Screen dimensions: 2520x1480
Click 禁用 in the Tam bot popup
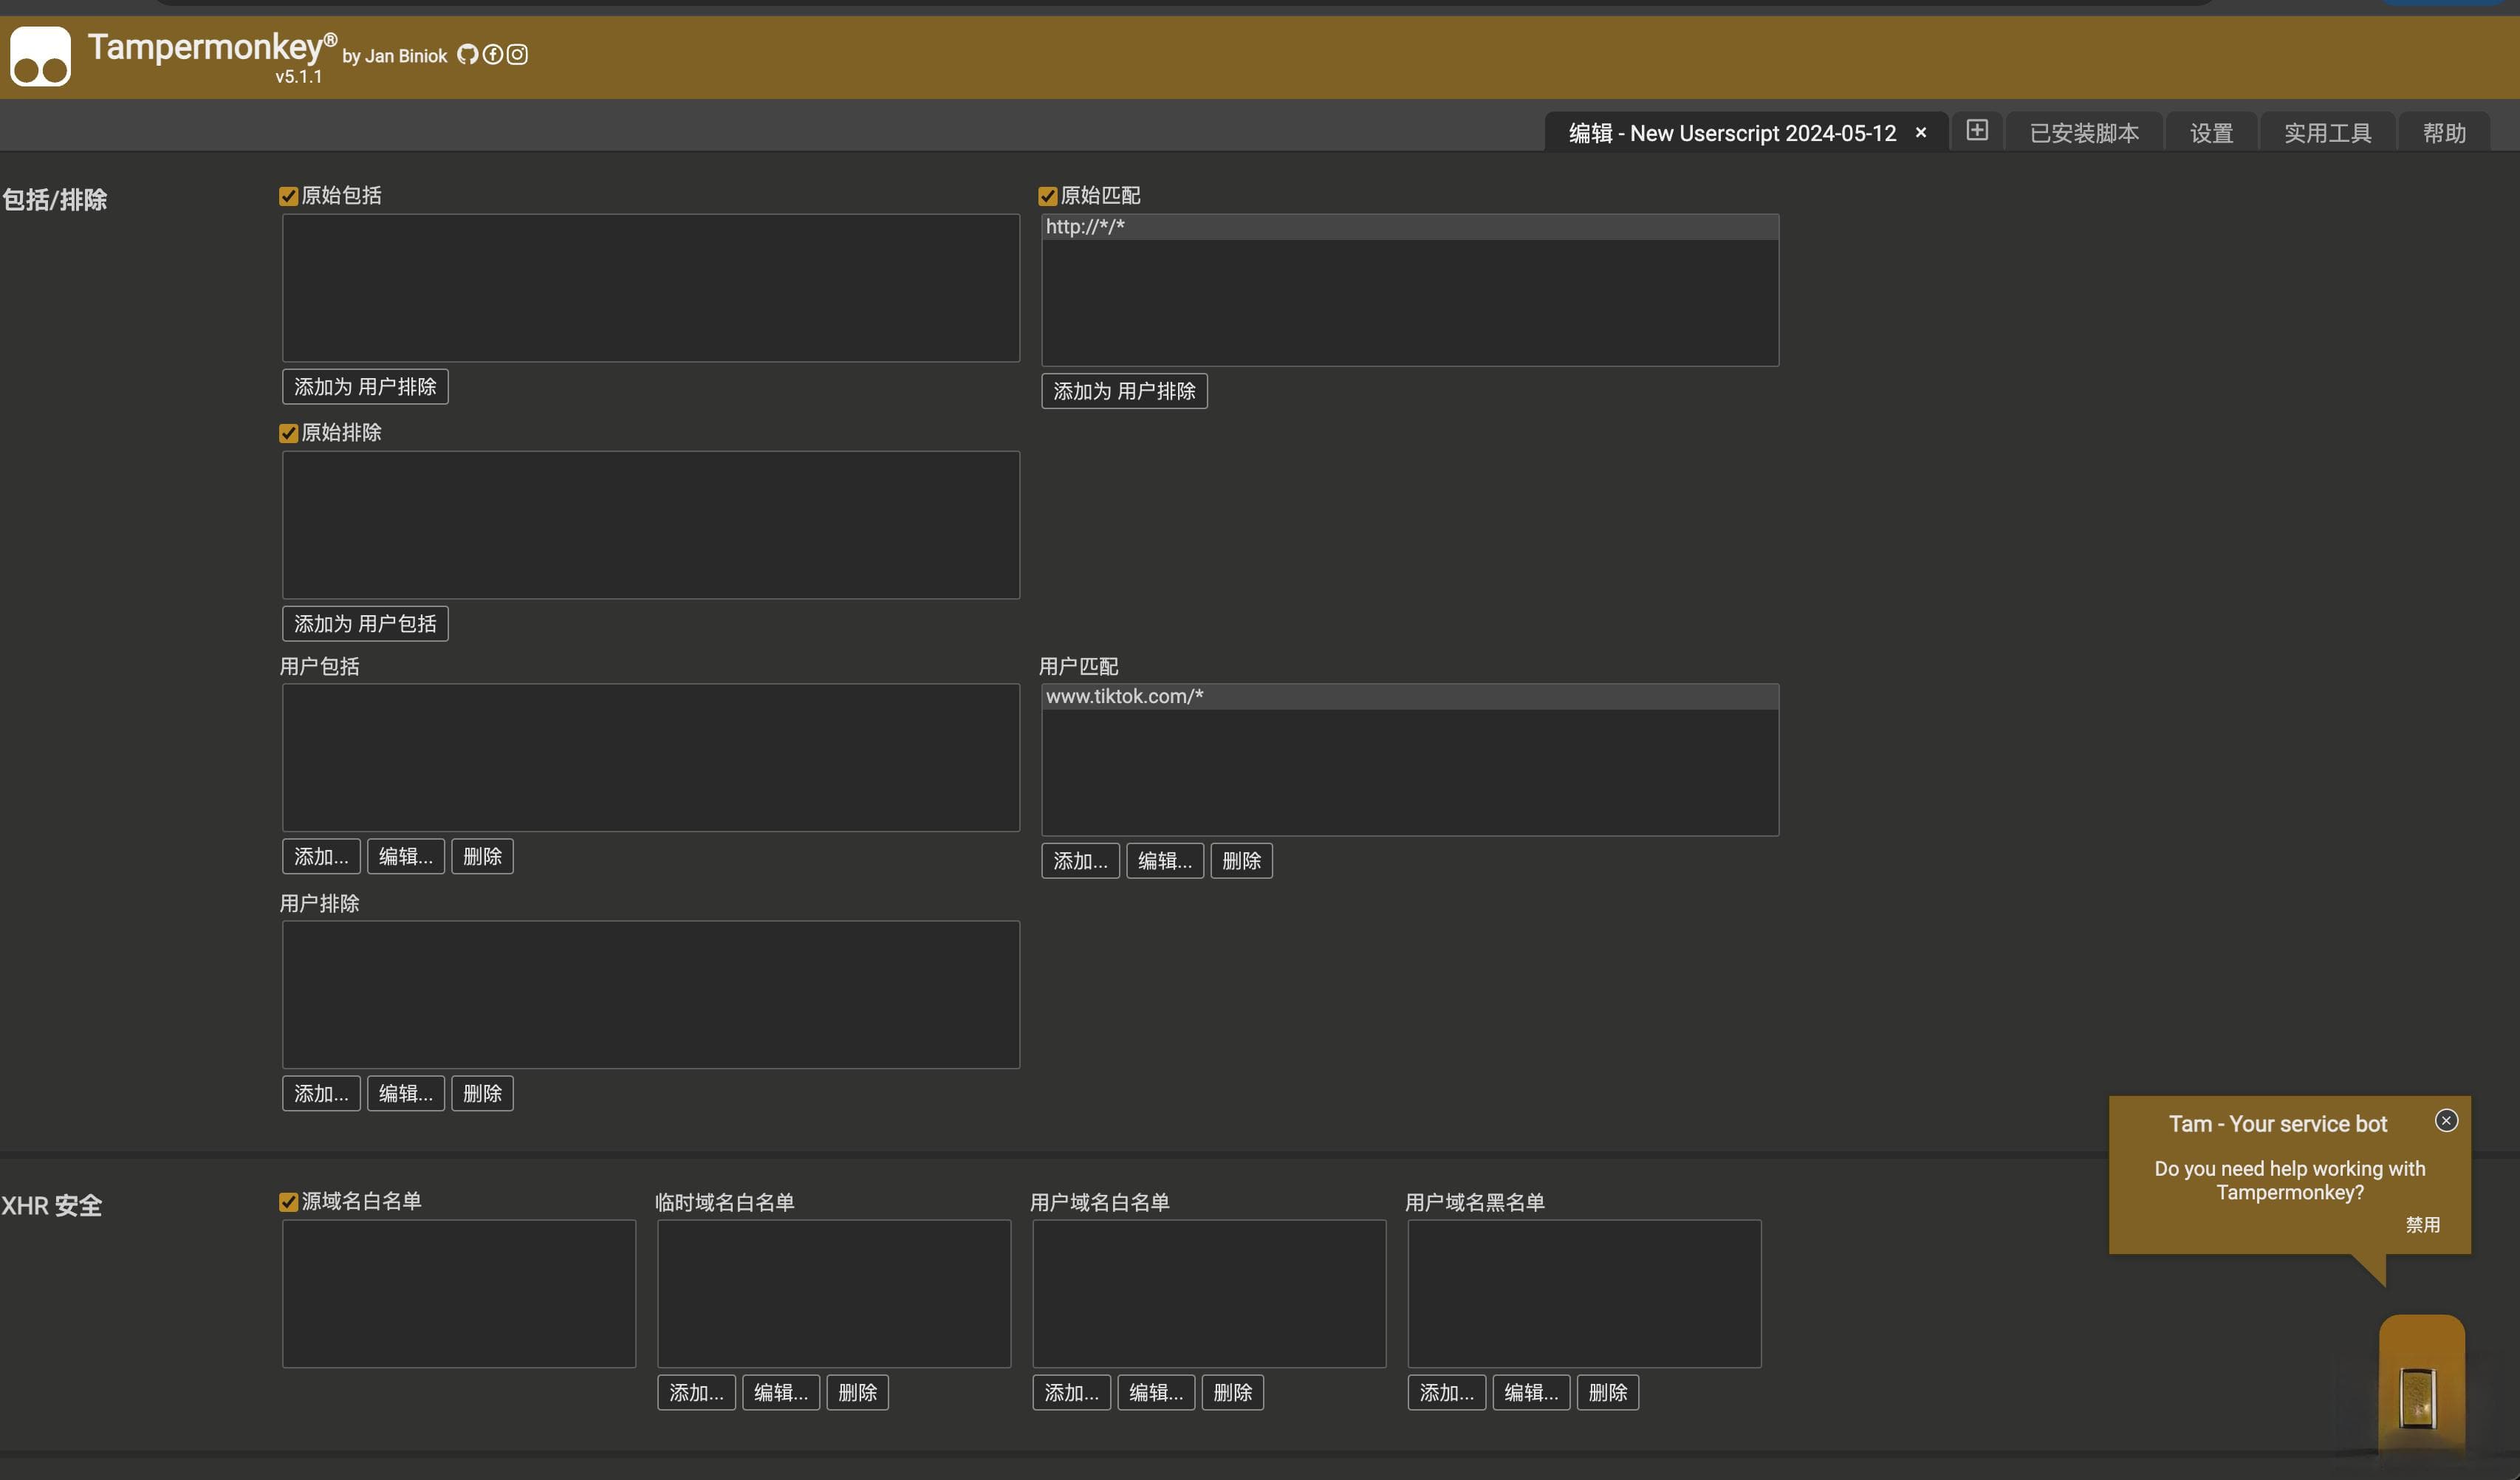2422,1224
